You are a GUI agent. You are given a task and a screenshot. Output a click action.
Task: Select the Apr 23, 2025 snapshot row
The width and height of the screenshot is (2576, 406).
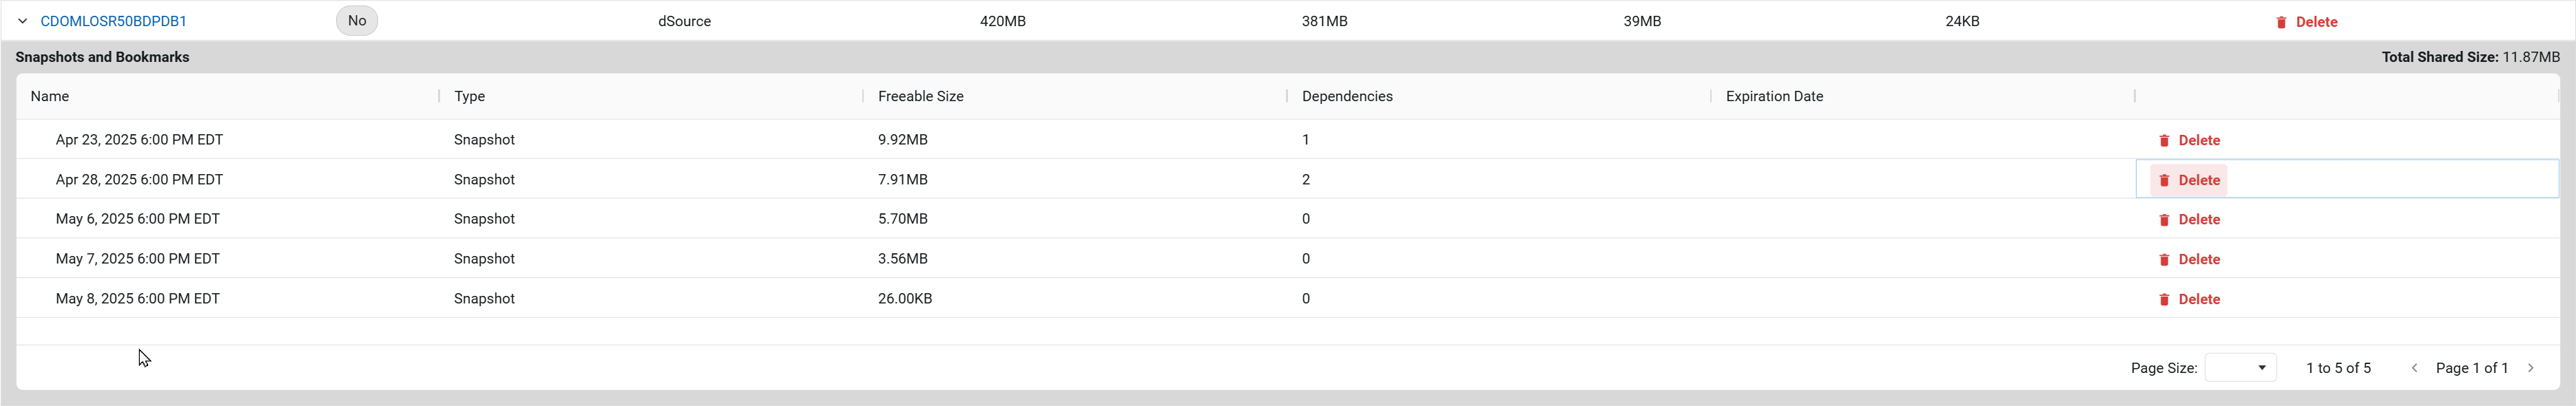coord(1287,139)
